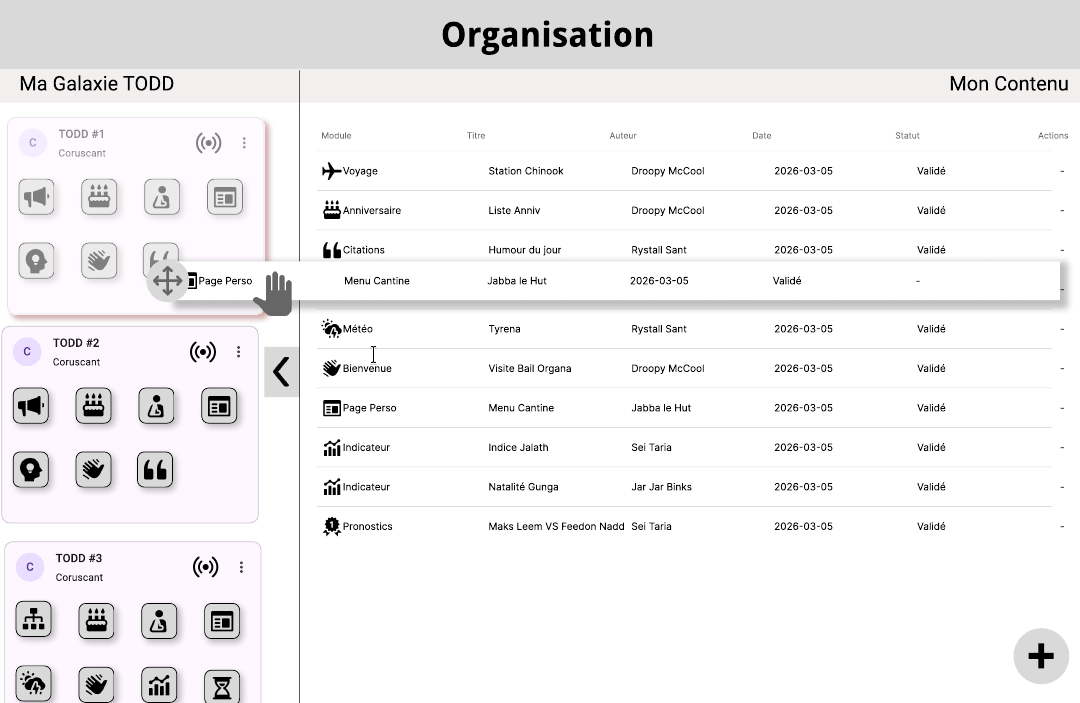The height and width of the screenshot is (703, 1080).
Task: Toggle the broadcast signal on TODD #3
Action: coord(206,567)
